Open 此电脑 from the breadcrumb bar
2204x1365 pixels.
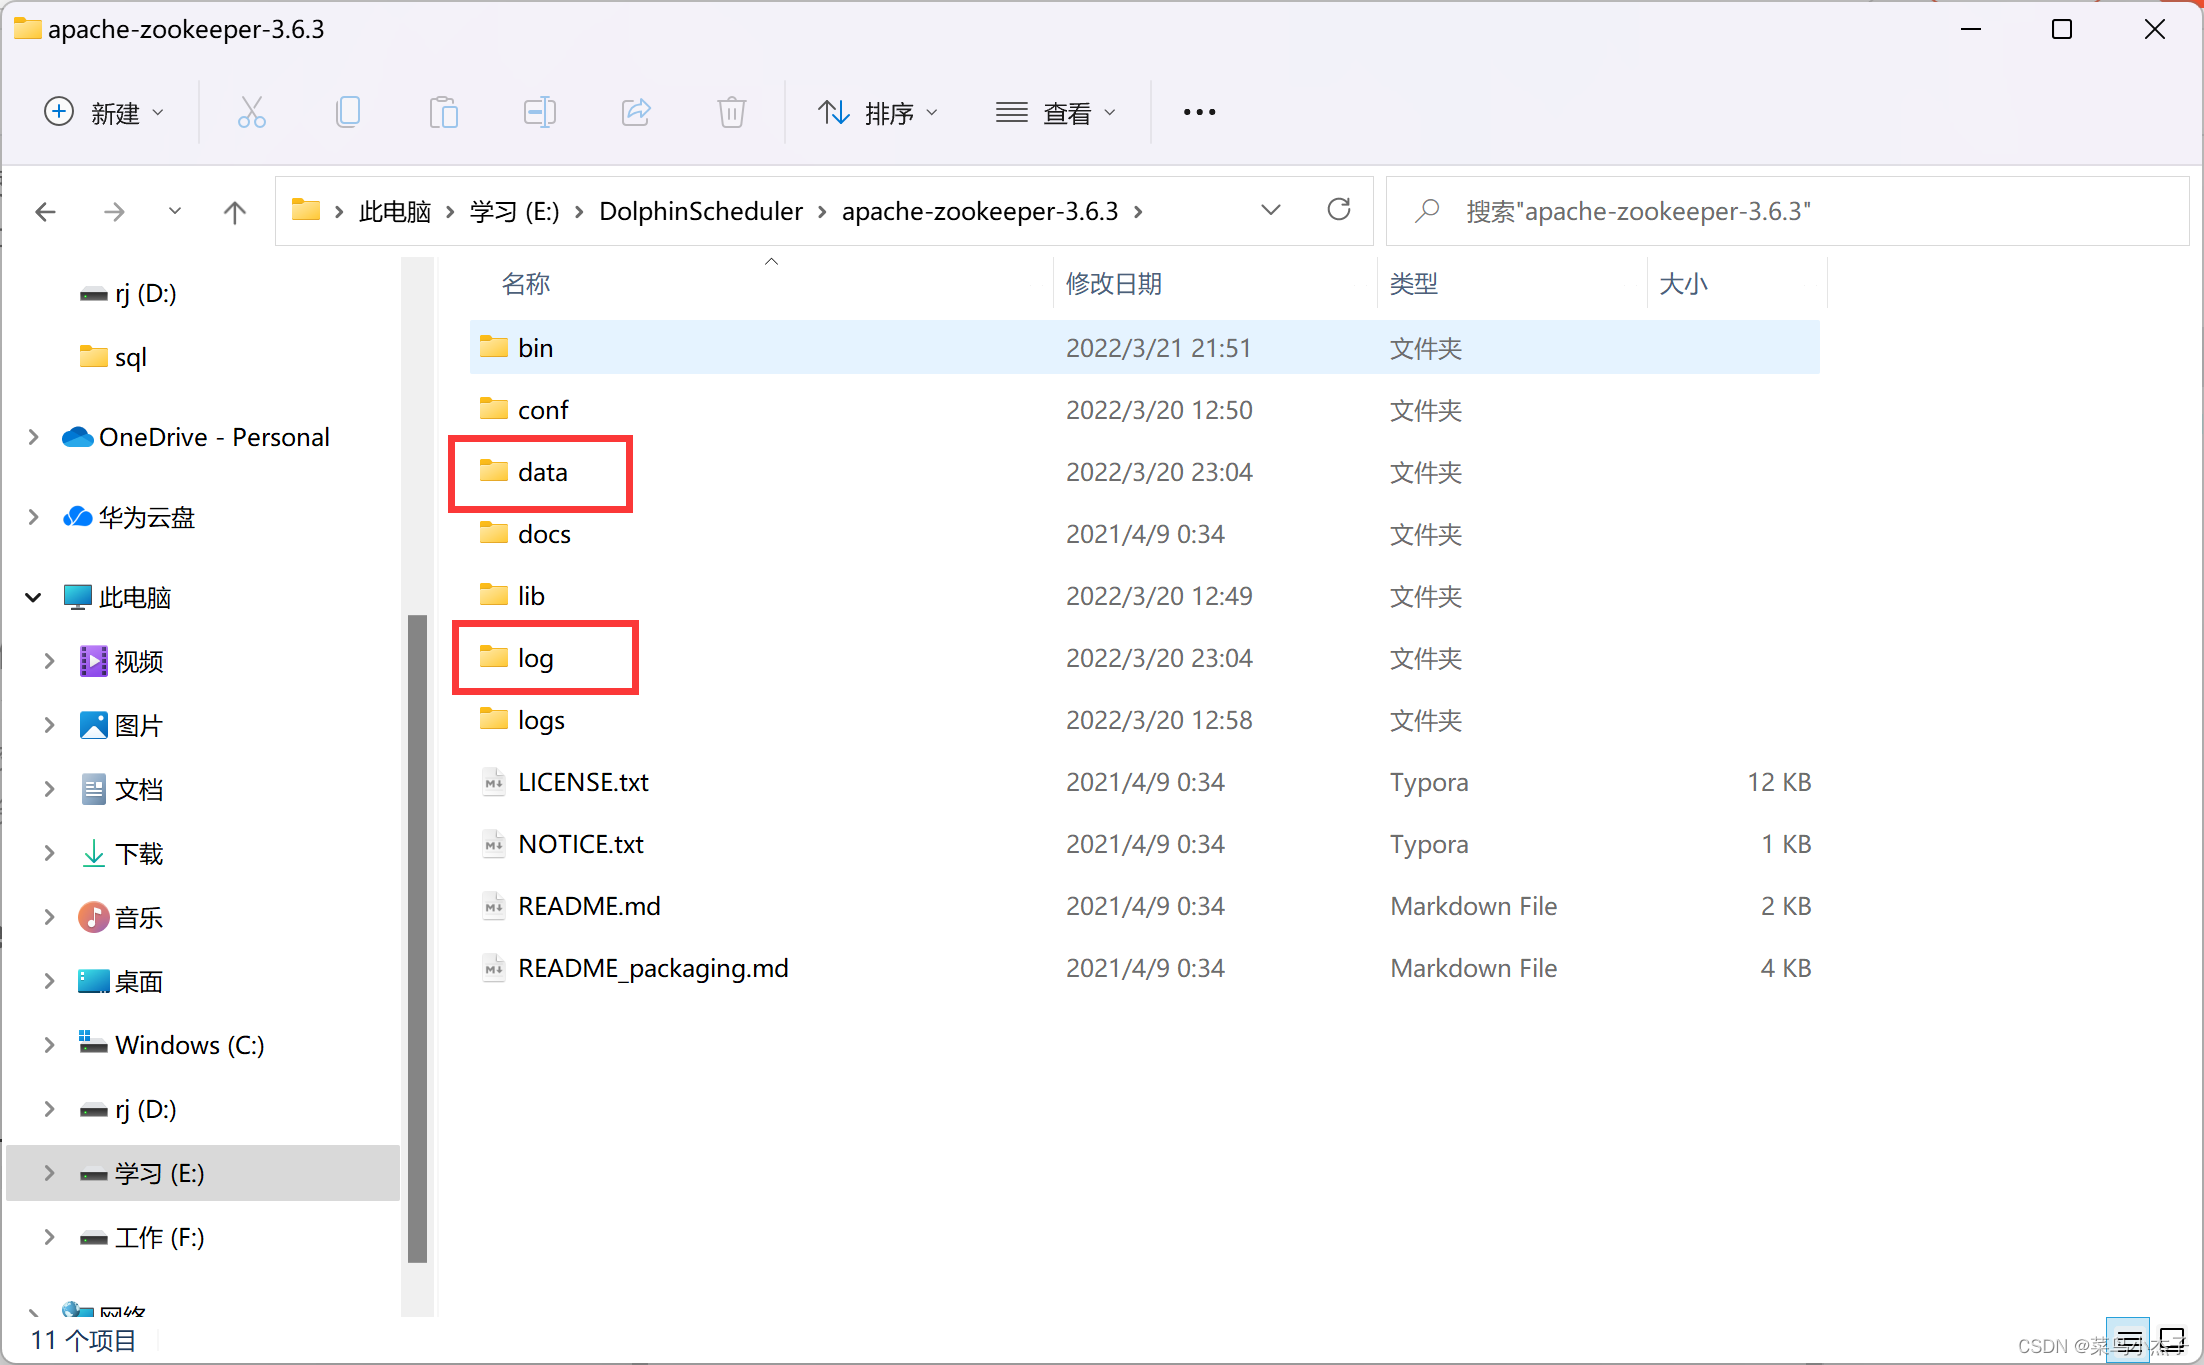pyautogui.click(x=394, y=211)
